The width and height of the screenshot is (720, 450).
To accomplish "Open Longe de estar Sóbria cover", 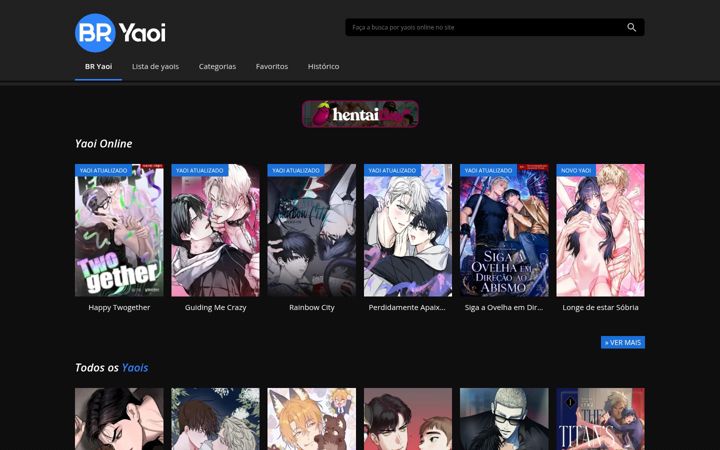I will pos(601,230).
